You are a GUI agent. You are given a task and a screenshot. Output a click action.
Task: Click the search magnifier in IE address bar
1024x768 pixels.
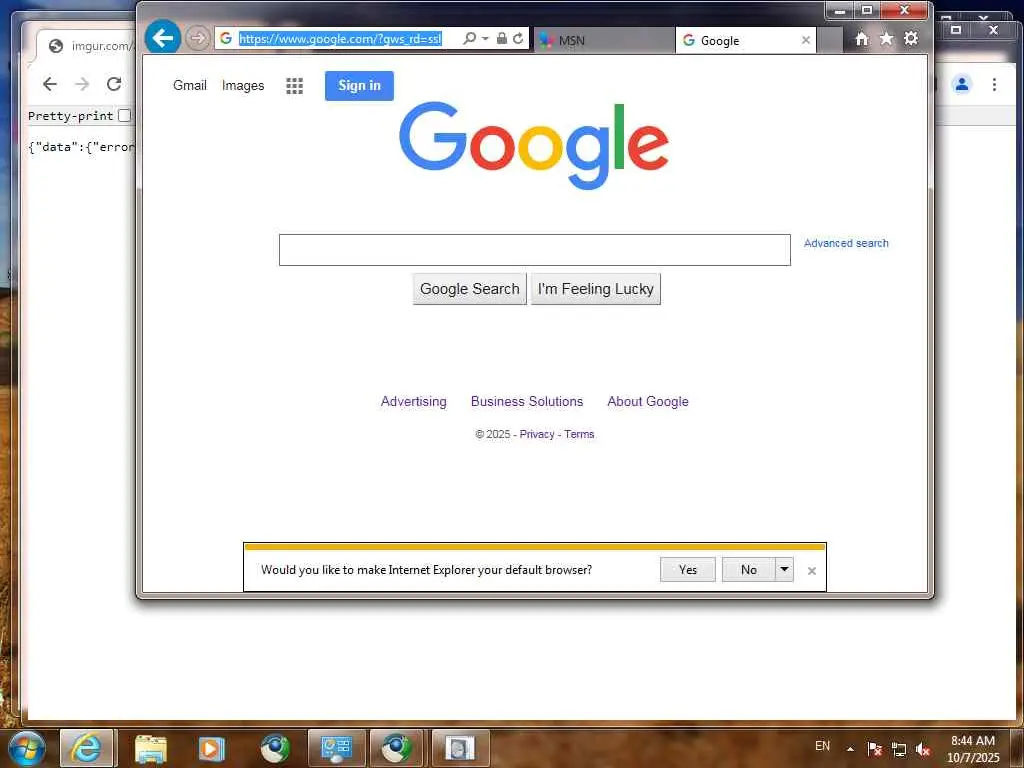469,39
